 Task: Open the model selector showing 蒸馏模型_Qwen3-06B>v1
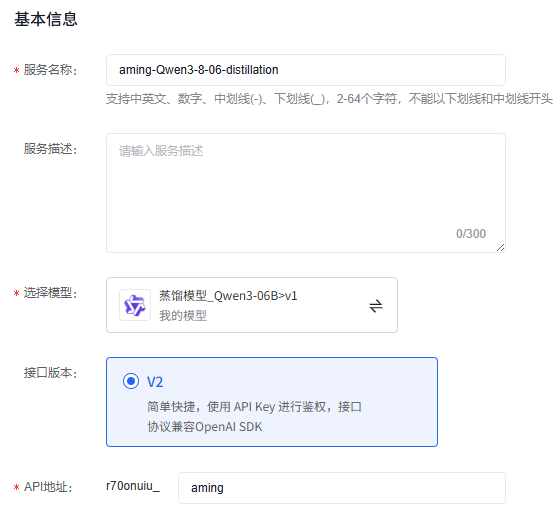(252, 305)
